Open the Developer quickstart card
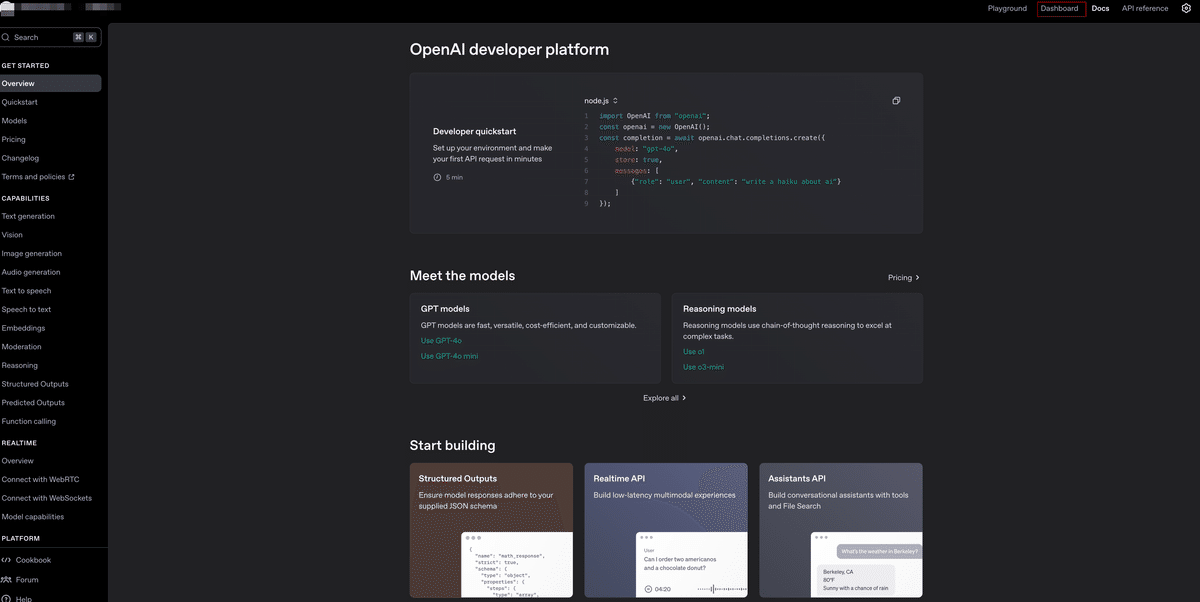This screenshot has width=1200, height=602. pyautogui.click(x=666, y=153)
